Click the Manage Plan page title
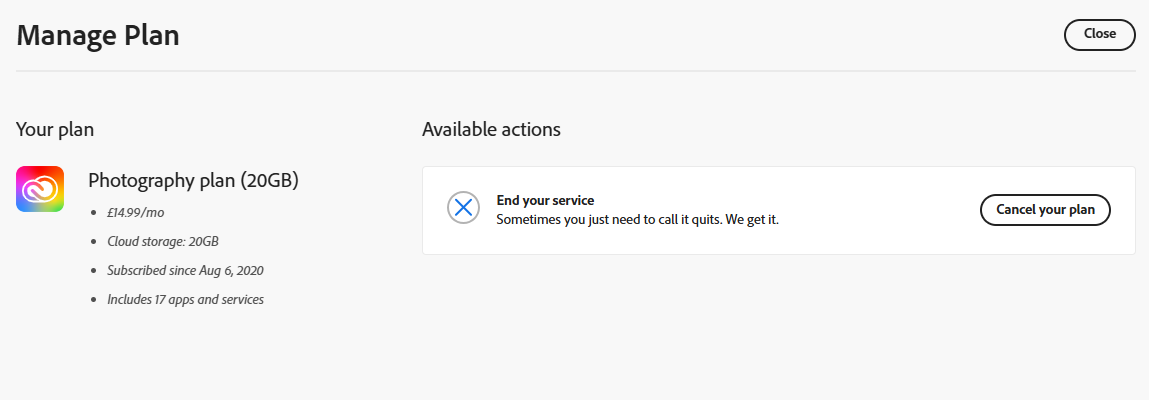The image size is (1149, 400). [x=98, y=35]
